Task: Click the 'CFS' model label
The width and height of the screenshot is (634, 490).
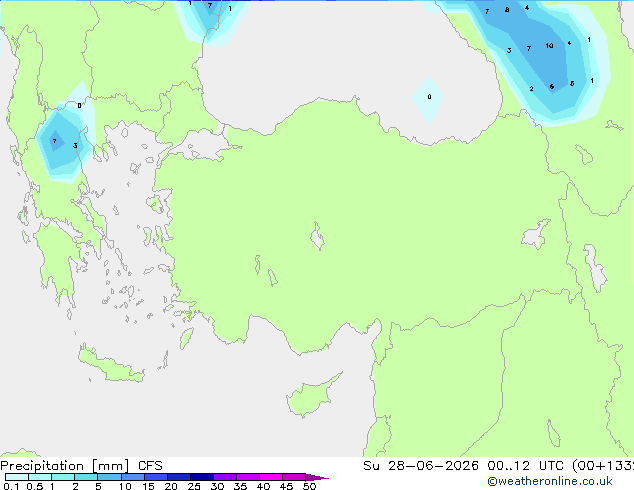Action: (150, 466)
